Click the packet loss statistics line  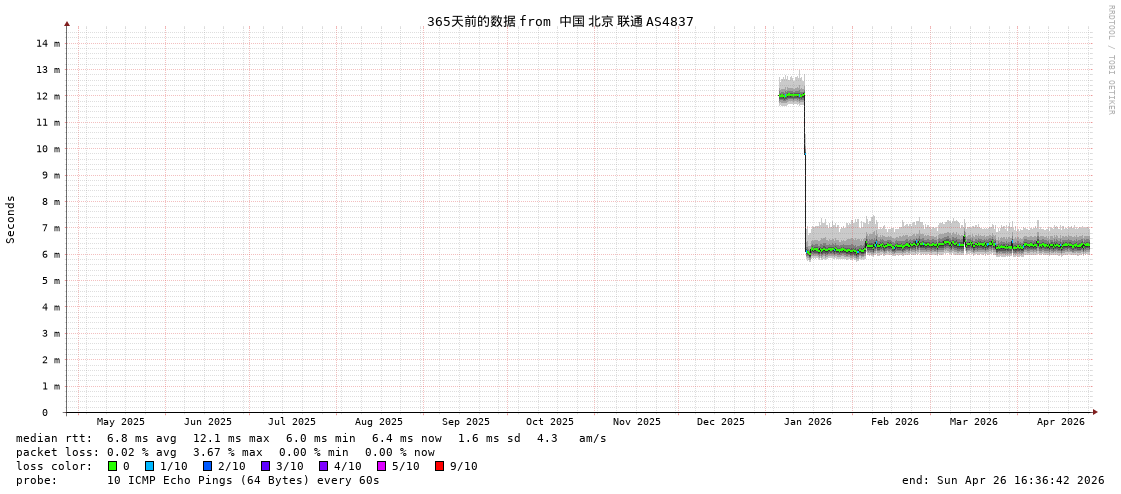point(225,452)
